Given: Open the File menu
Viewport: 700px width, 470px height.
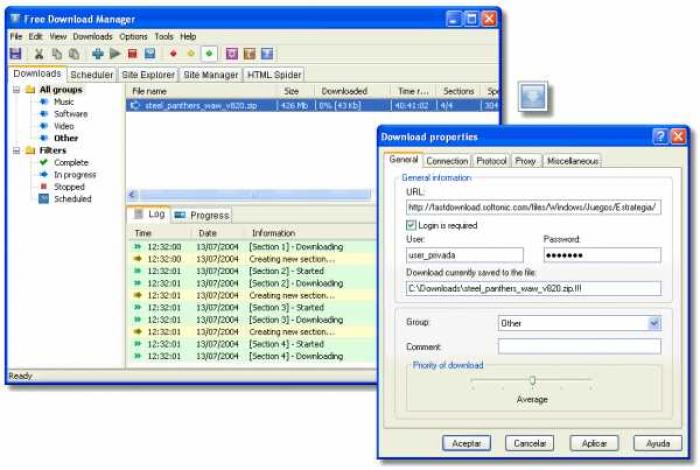Looking at the screenshot, I should [16, 37].
